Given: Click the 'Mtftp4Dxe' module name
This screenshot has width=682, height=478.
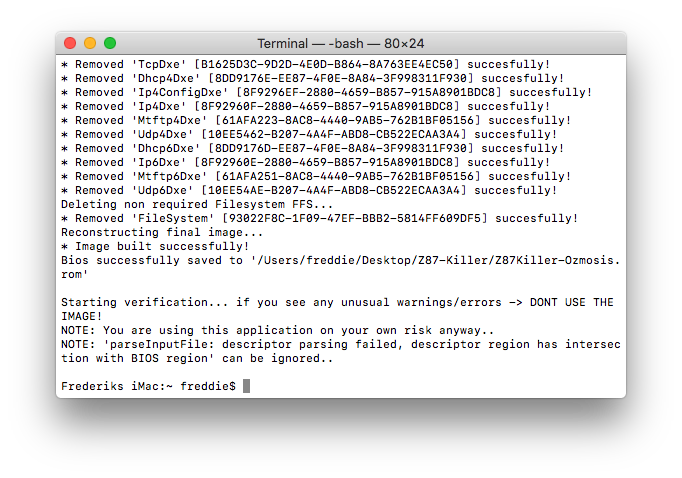Looking at the screenshot, I should (169, 120).
